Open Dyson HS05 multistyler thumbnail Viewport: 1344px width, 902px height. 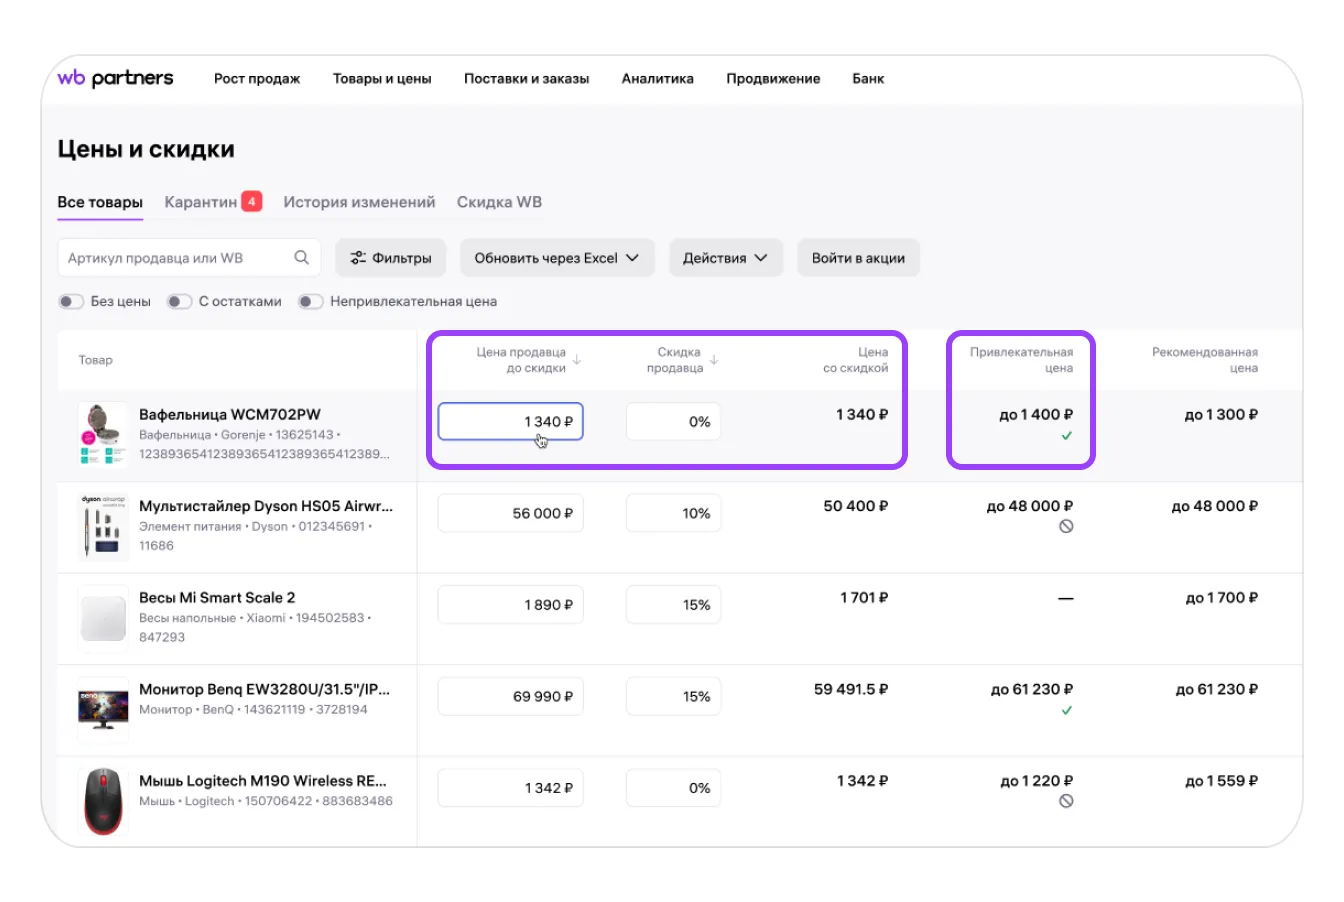click(103, 526)
